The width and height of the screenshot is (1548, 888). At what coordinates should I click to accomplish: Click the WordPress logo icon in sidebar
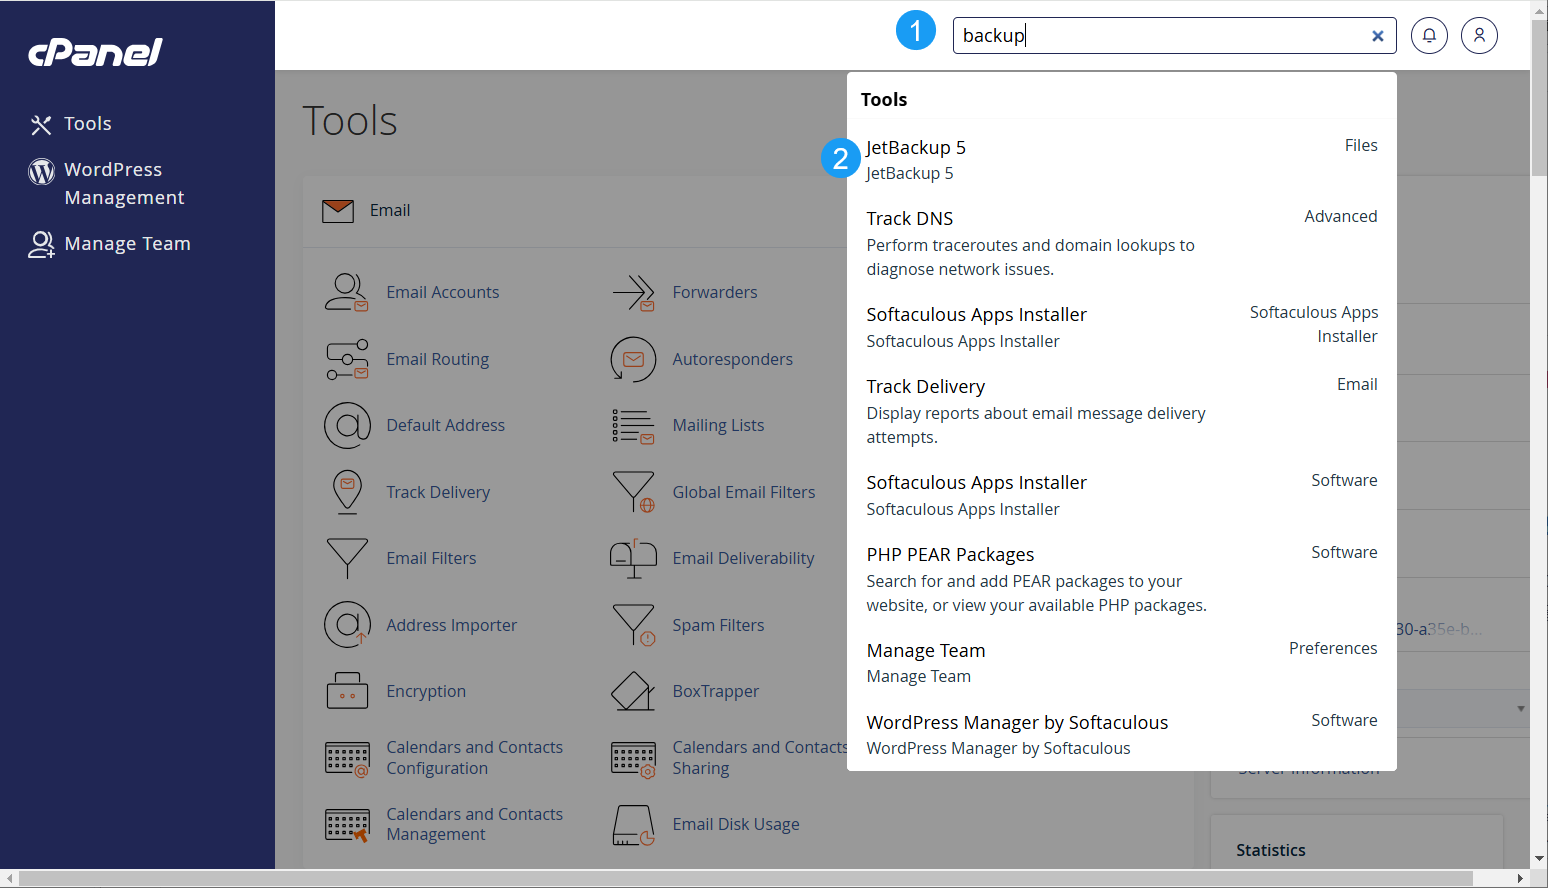click(x=41, y=171)
